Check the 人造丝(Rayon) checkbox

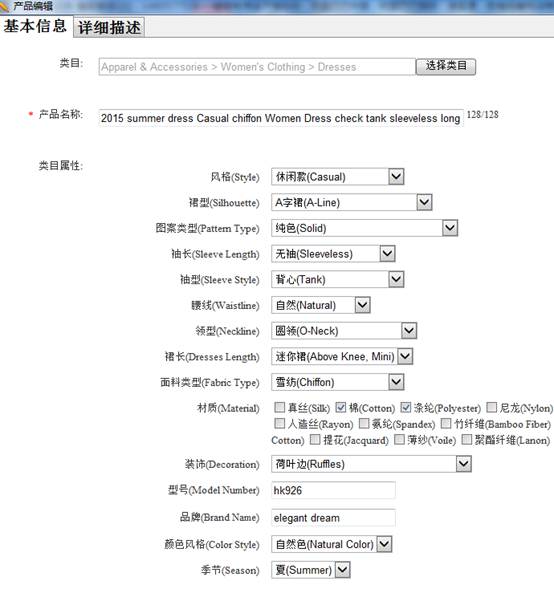tap(279, 423)
